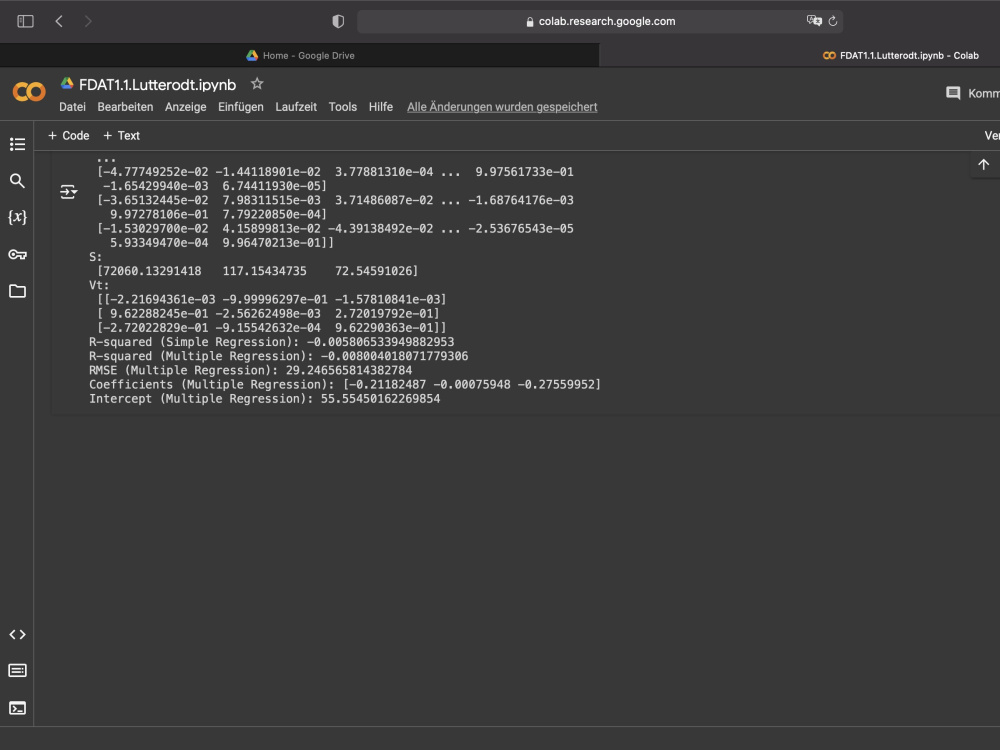The width and height of the screenshot is (1000, 750).
Task: Click the cell output options icon
Action: 68,191
